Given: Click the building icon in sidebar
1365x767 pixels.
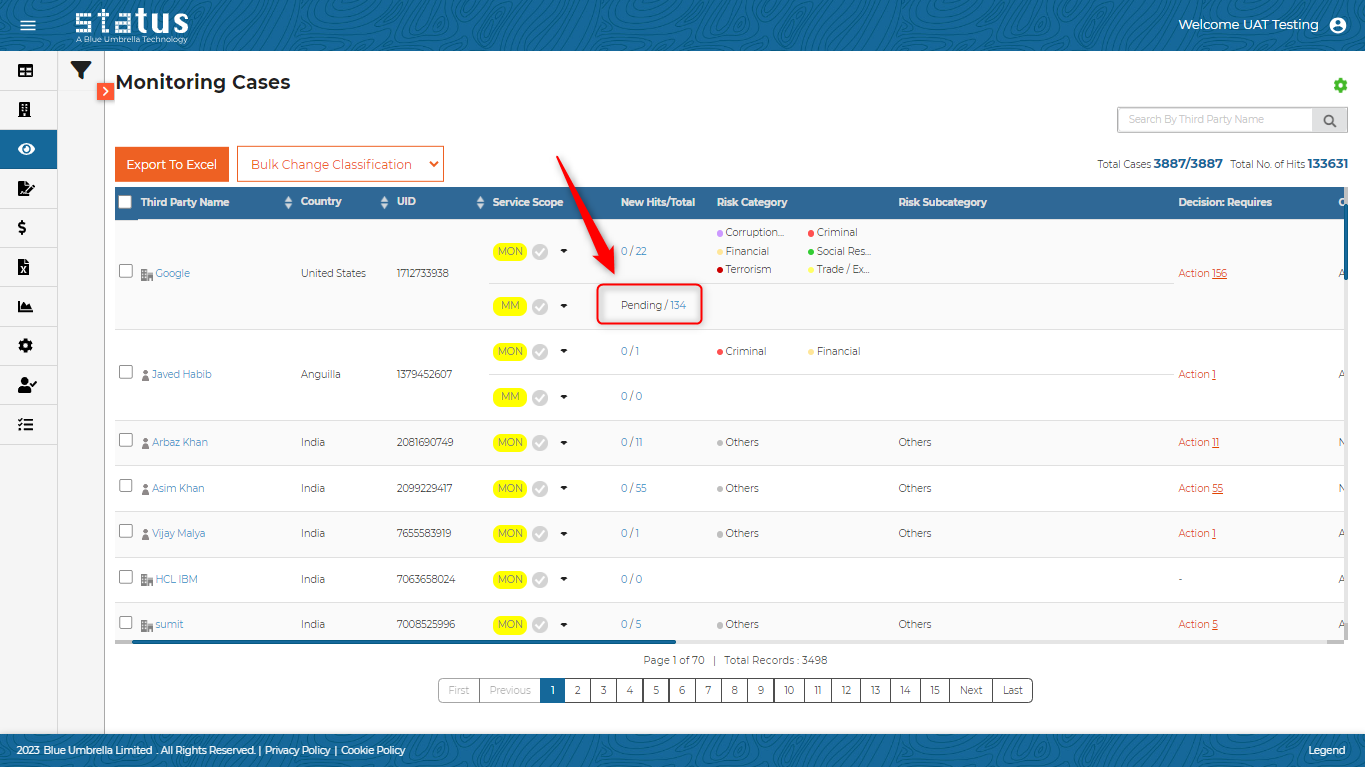Looking at the screenshot, I should [x=26, y=109].
